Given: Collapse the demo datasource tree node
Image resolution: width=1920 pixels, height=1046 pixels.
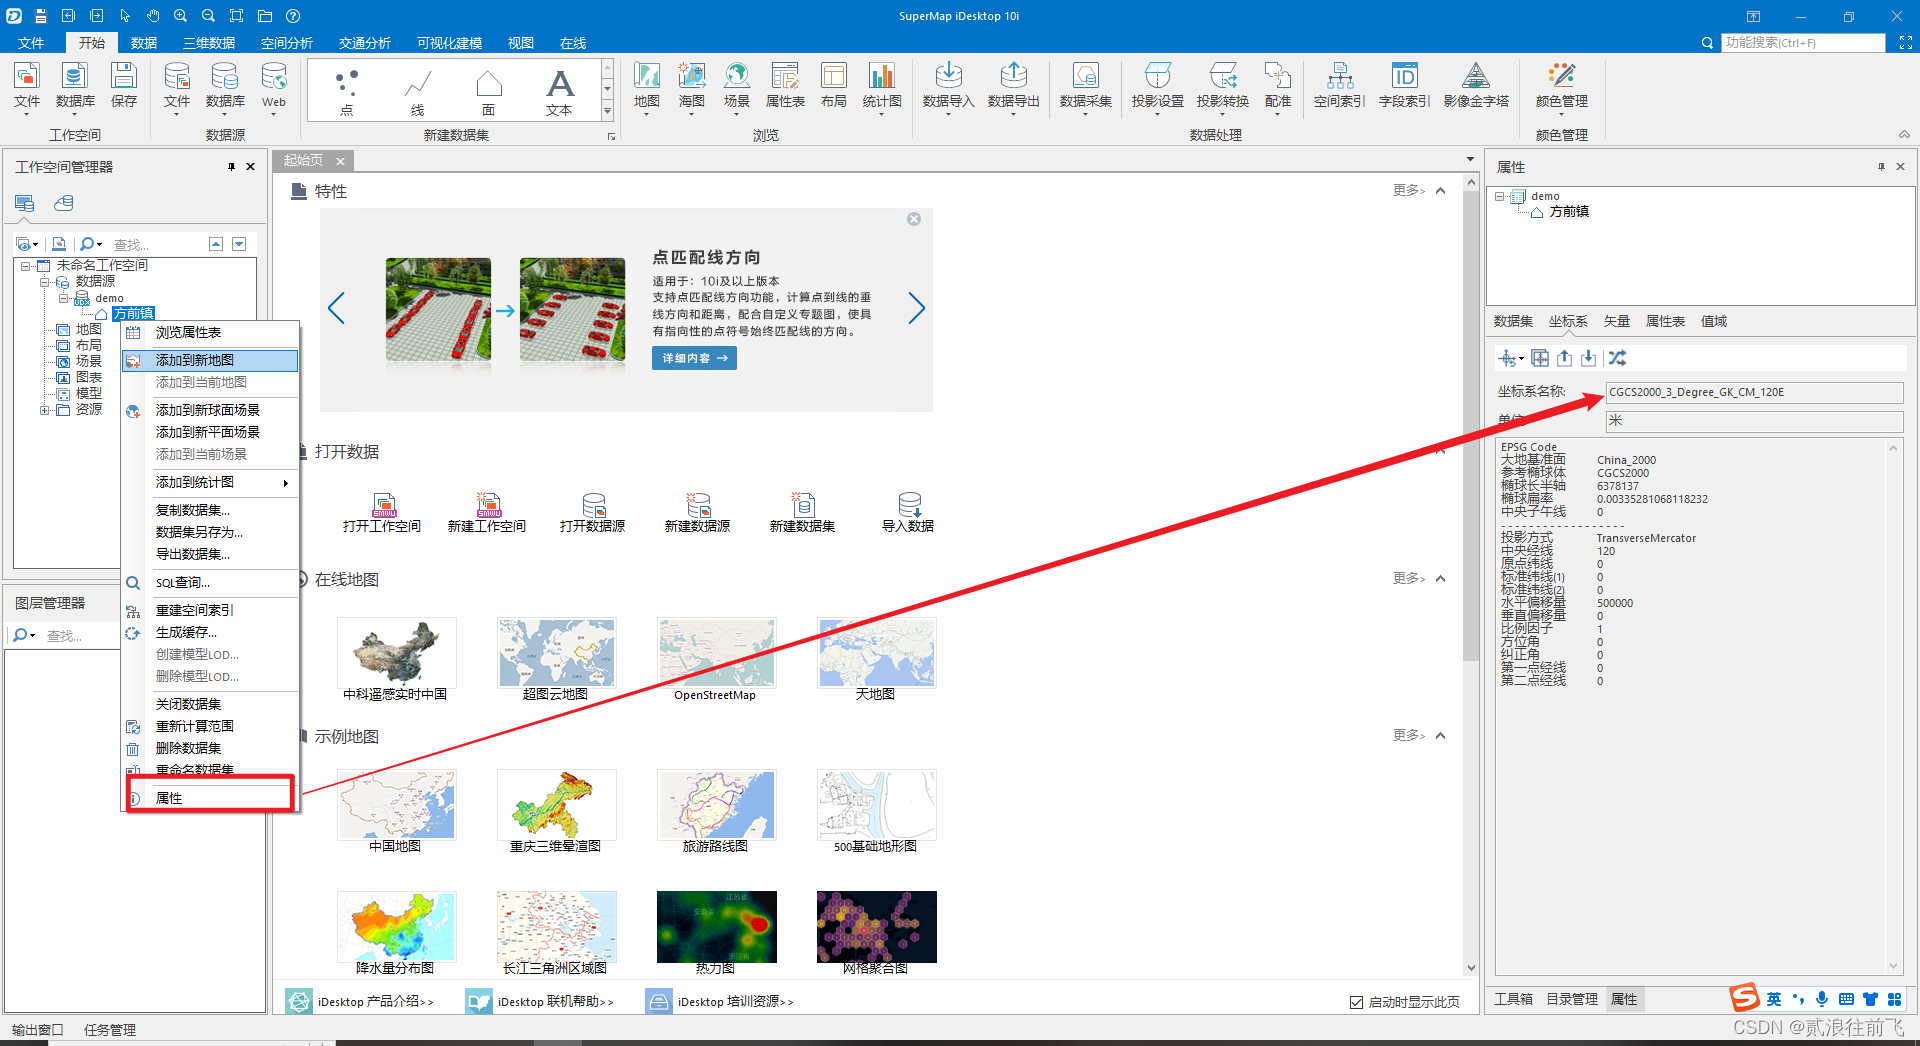Looking at the screenshot, I should (x=61, y=297).
